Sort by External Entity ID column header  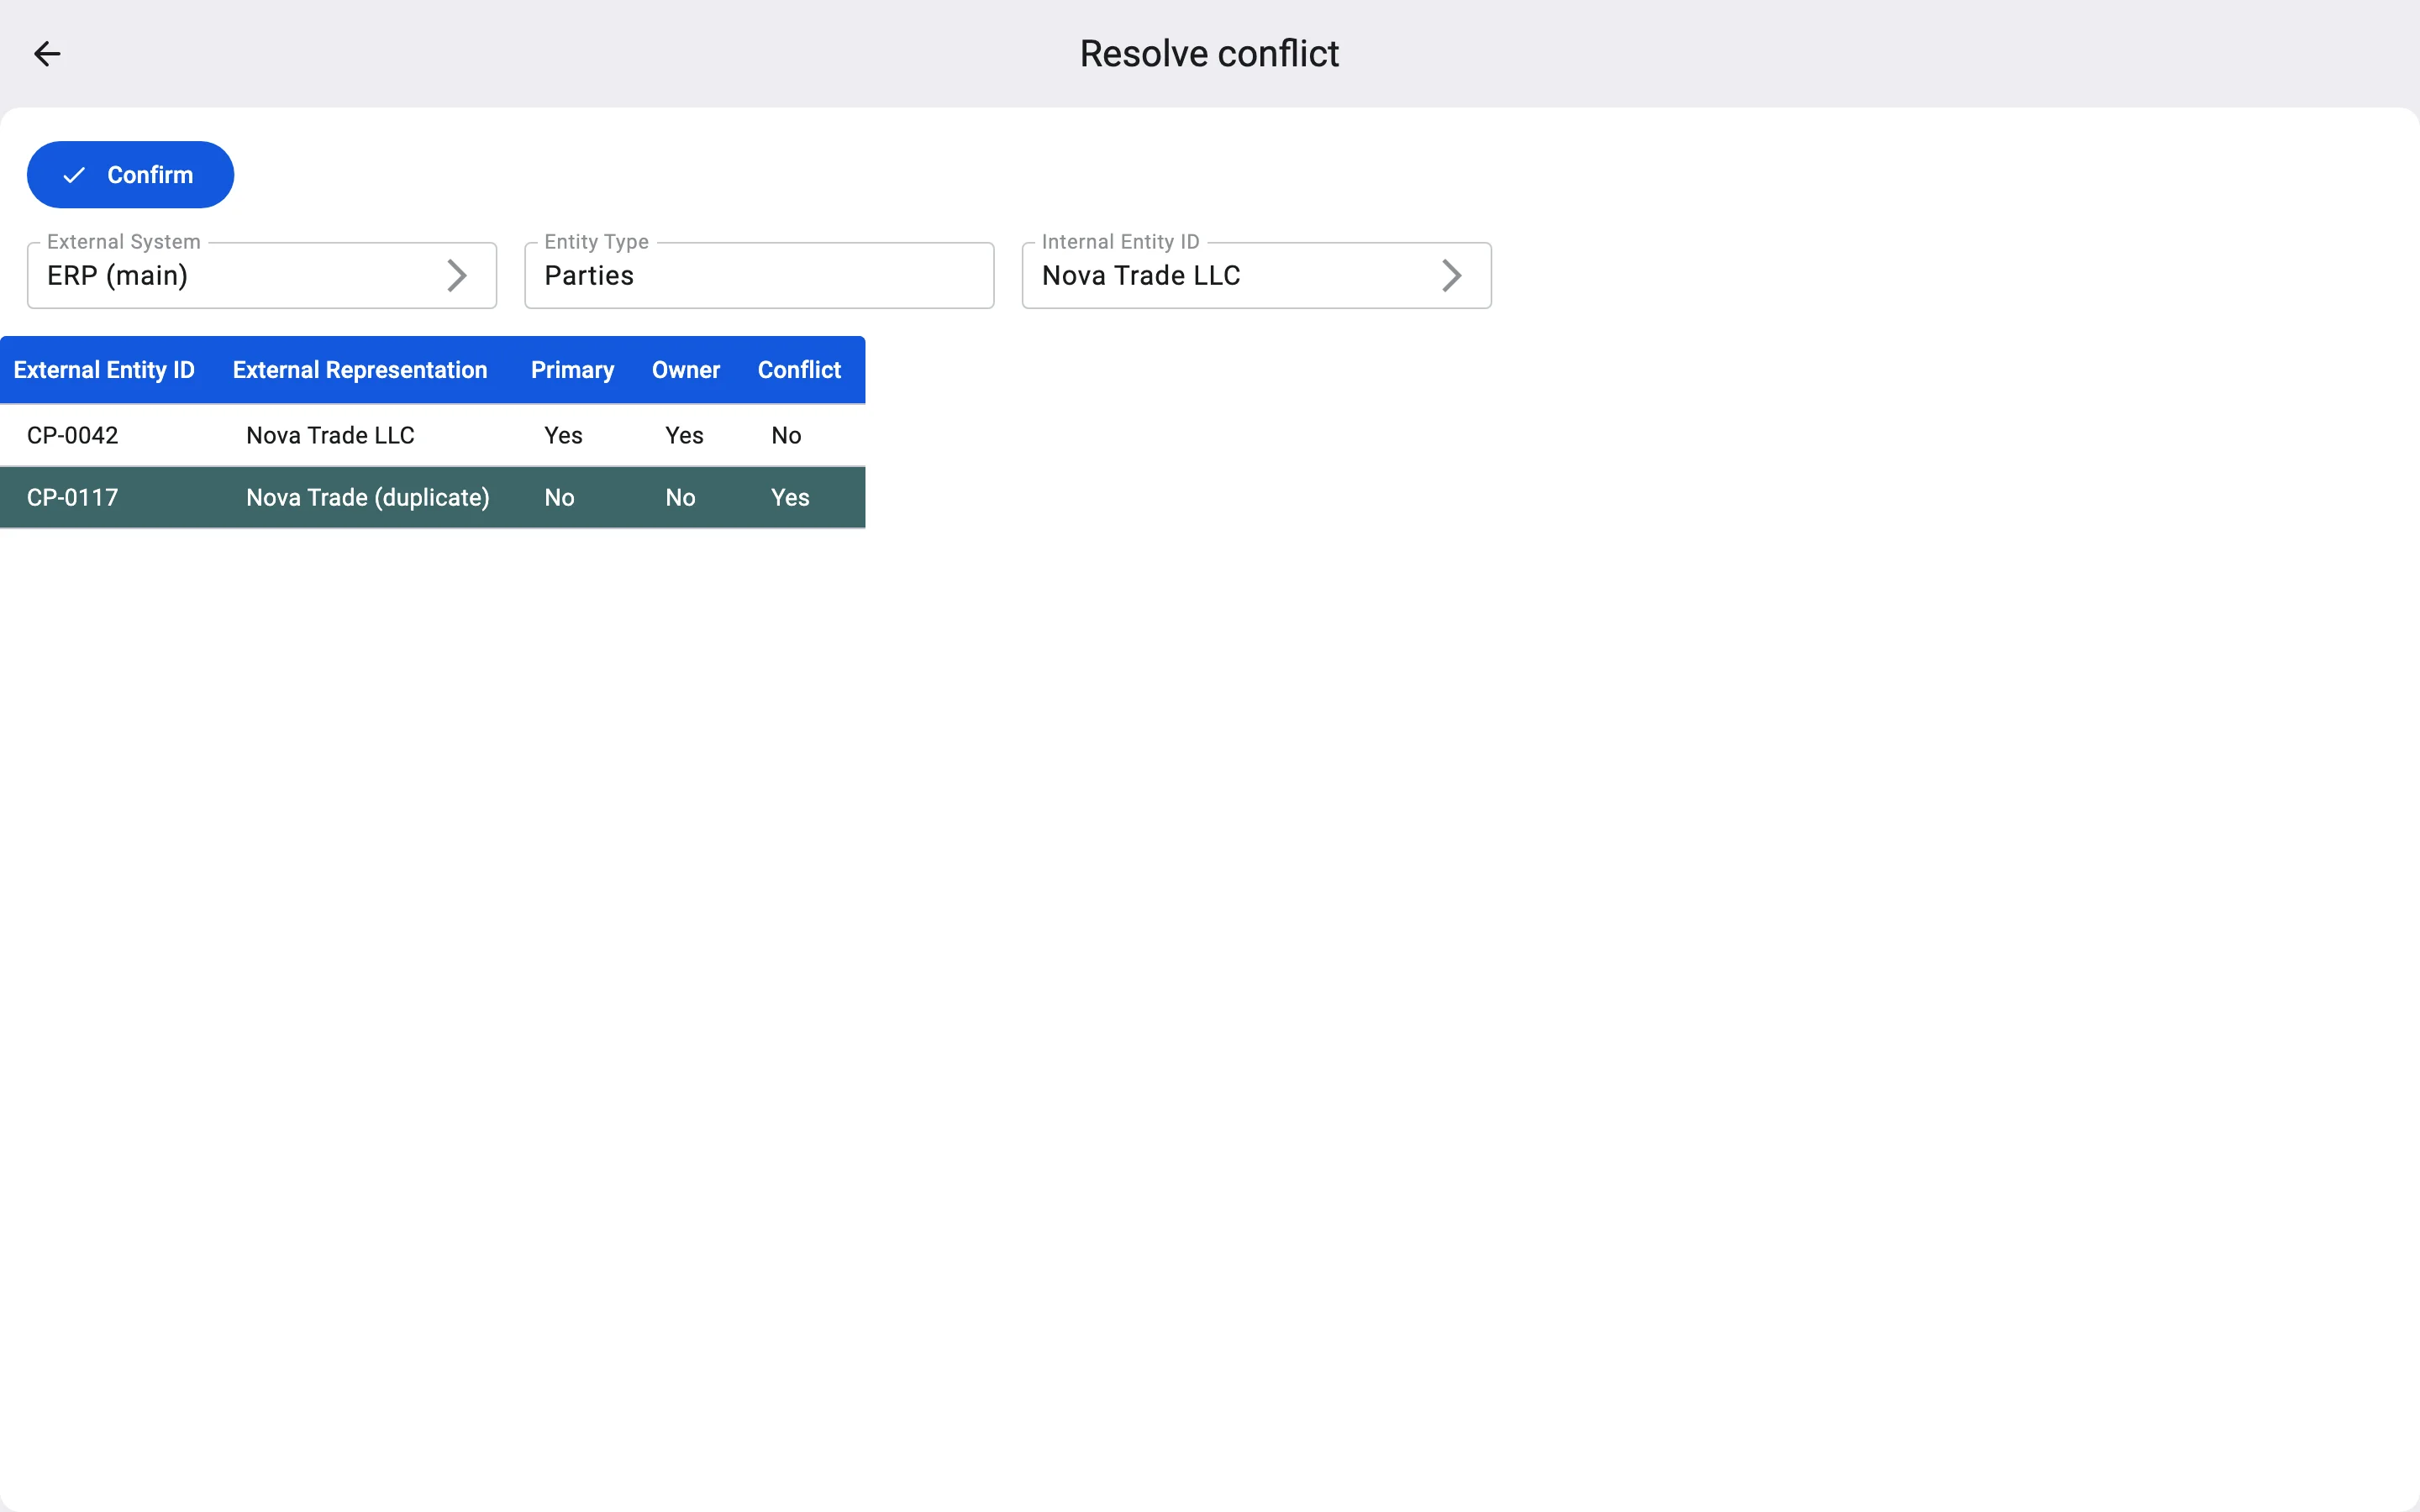tap(104, 370)
